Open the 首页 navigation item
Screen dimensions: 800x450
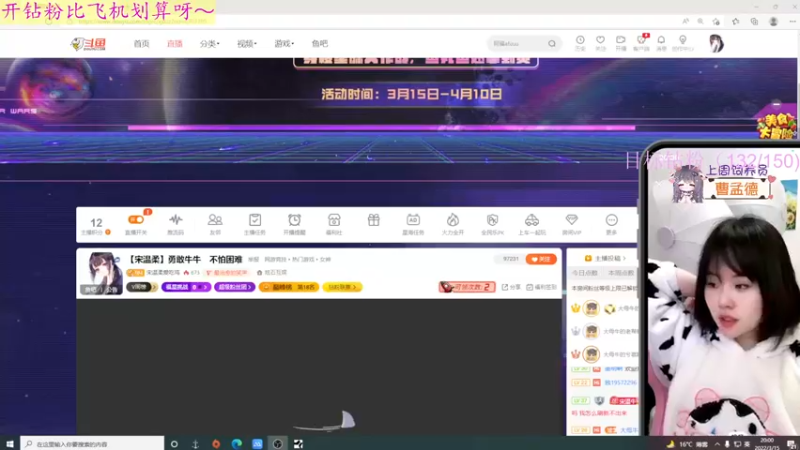141,44
